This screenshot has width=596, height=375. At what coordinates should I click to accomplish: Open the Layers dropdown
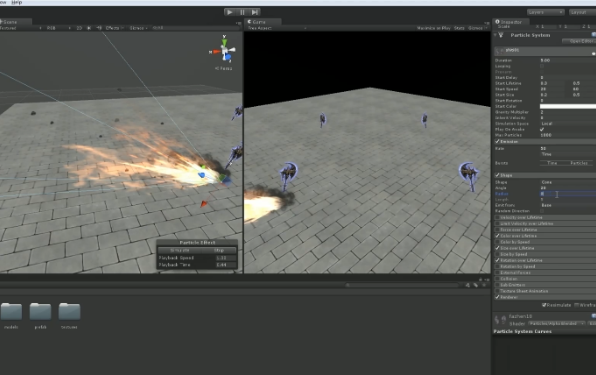pos(545,13)
